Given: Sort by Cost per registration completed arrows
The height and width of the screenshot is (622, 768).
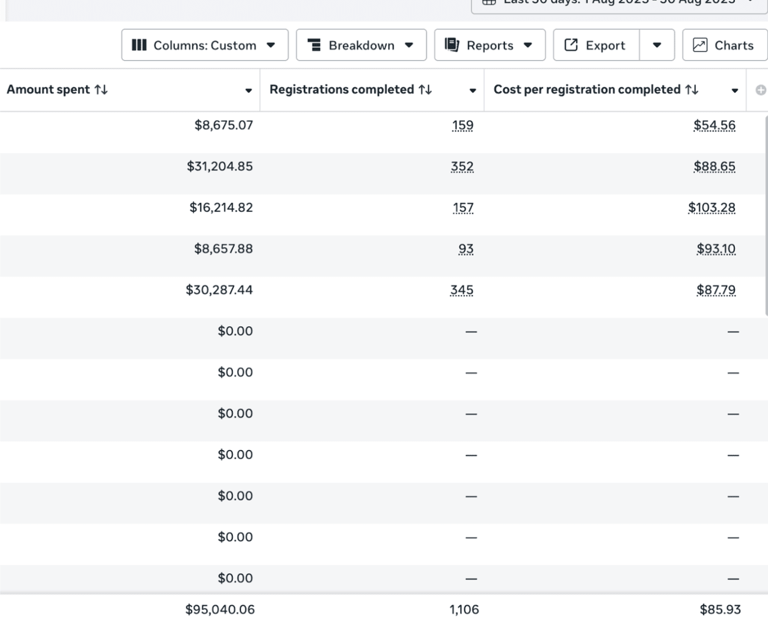Looking at the screenshot, I should coord(692,90).
